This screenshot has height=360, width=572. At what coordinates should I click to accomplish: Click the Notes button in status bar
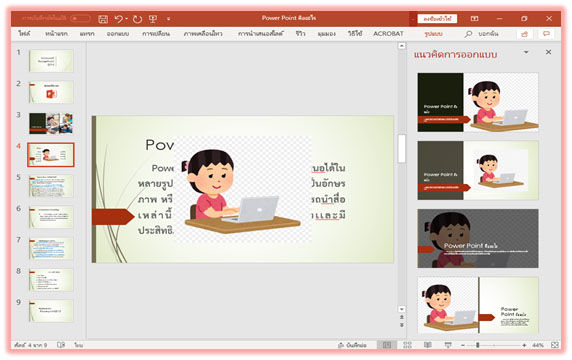tap(352, 345)
